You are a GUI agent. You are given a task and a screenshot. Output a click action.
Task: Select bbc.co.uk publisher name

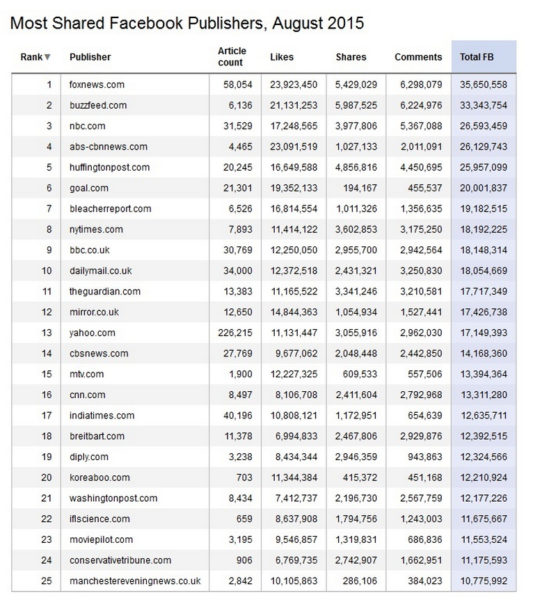point(90,250)
